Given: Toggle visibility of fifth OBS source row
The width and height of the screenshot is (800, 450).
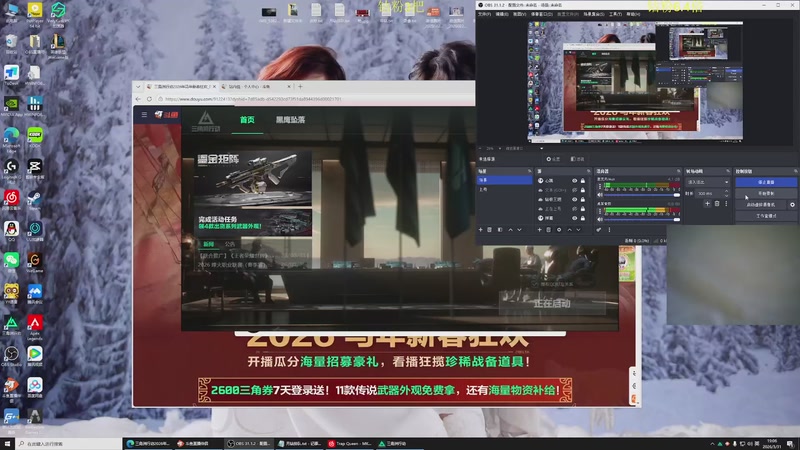Looking at the screenshot, I should (x=574, y=218).
